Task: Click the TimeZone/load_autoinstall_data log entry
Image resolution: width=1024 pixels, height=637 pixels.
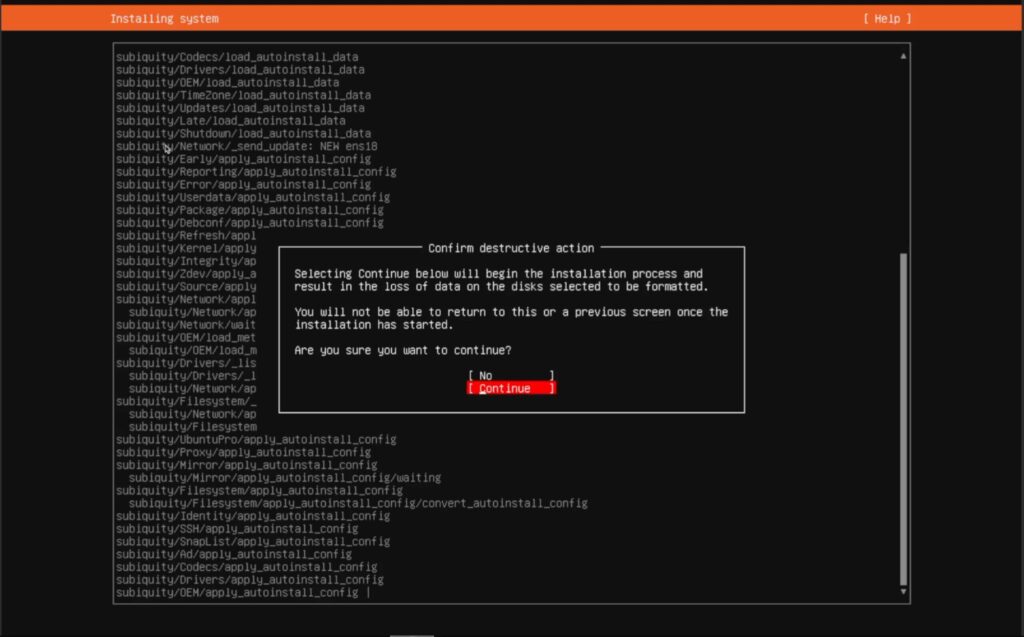Action: [x=240, y=95]
